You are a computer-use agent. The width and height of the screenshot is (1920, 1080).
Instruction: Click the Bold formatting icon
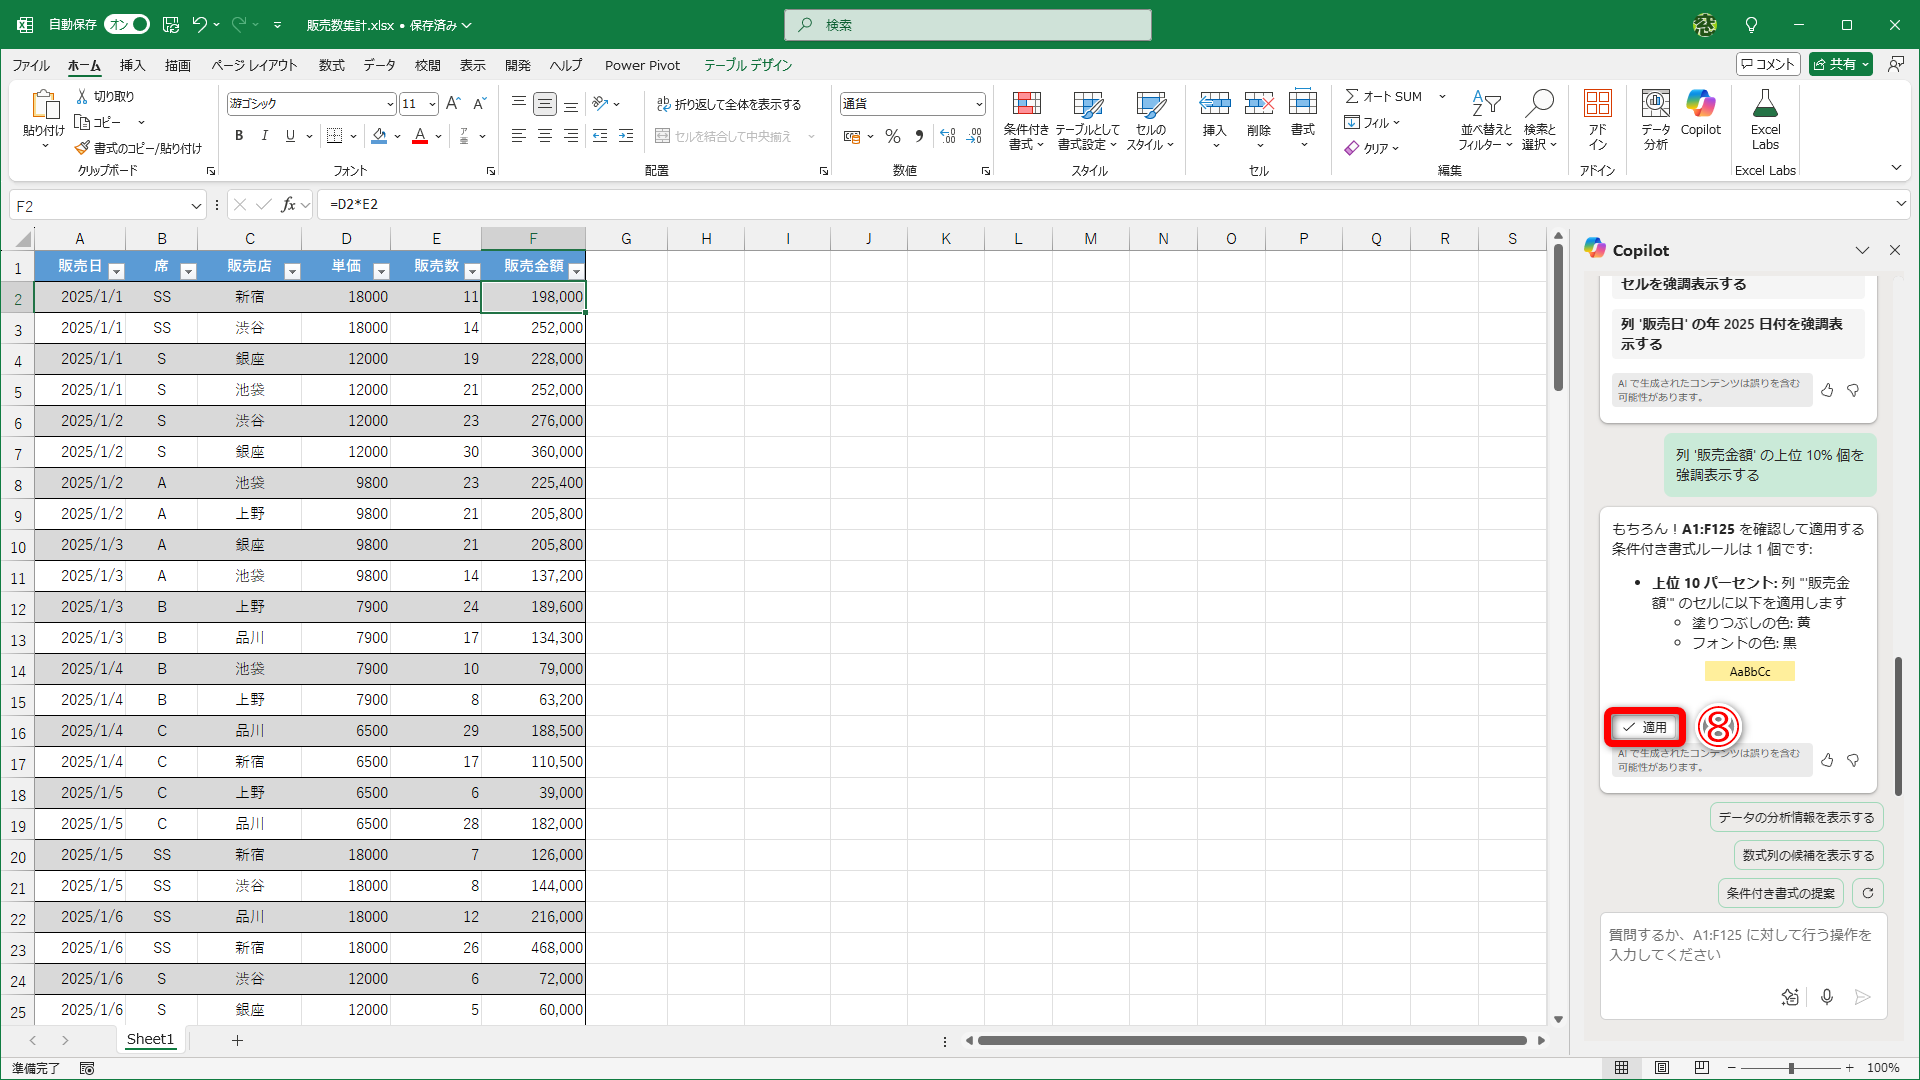[239, 136]
